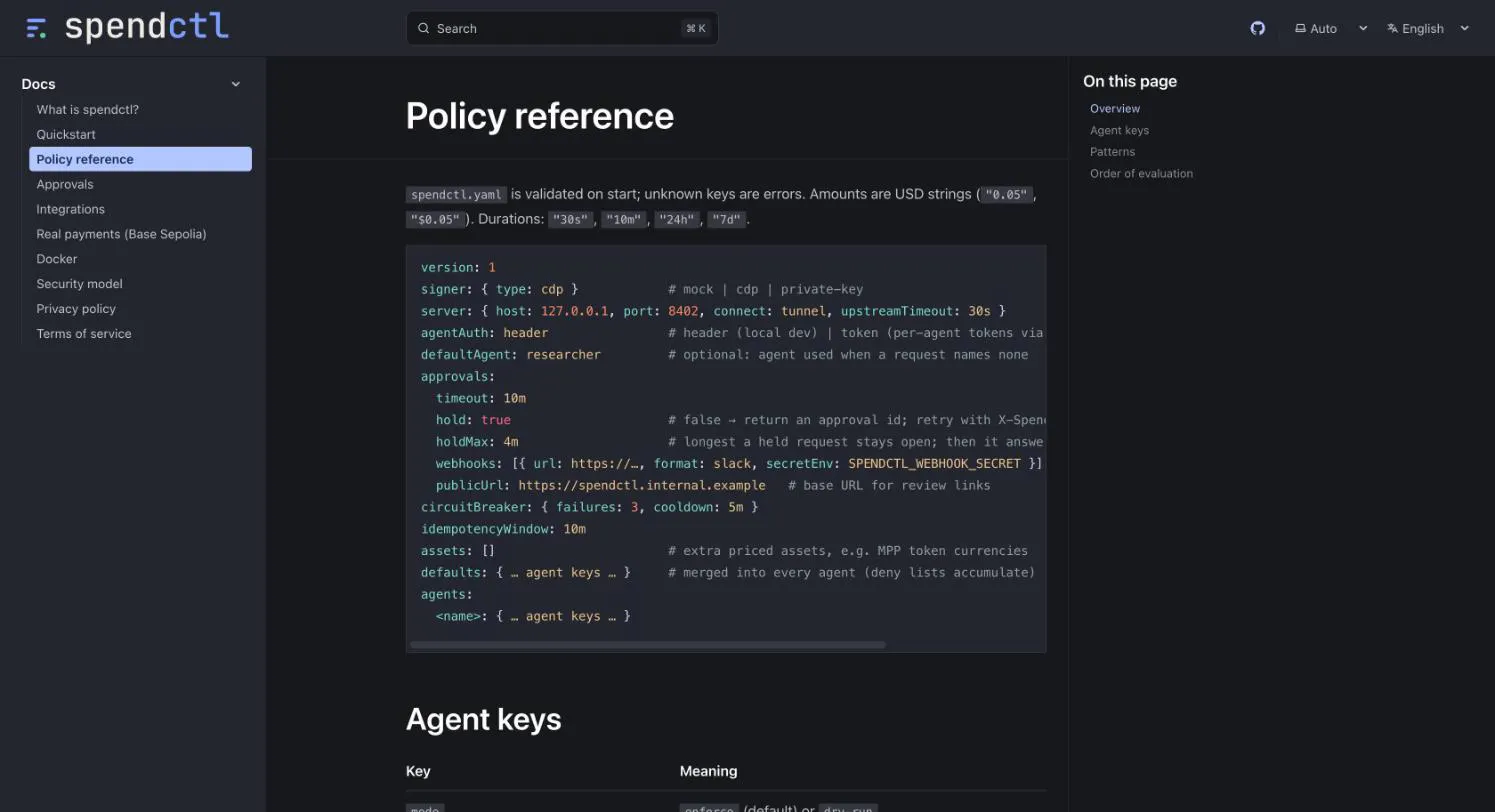The width and height of the screenshot is (1495, 812).
Task: Click the 'assets: []' code text
Action: point(458,551)
